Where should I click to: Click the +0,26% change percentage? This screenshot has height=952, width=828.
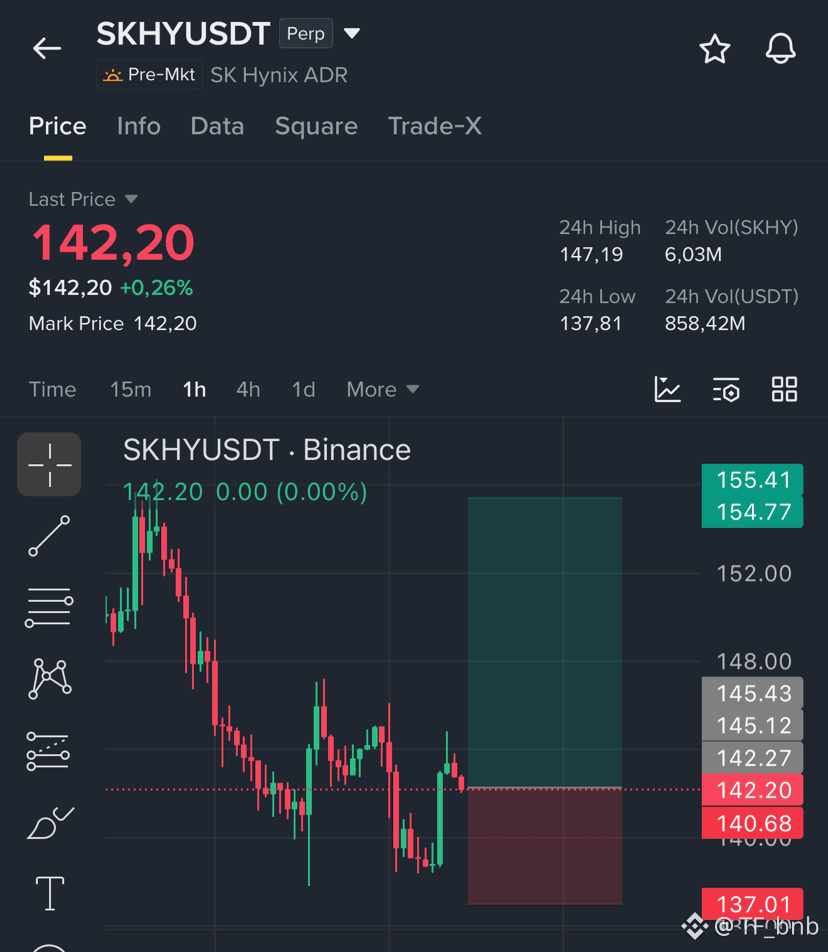tap(157, 288)
